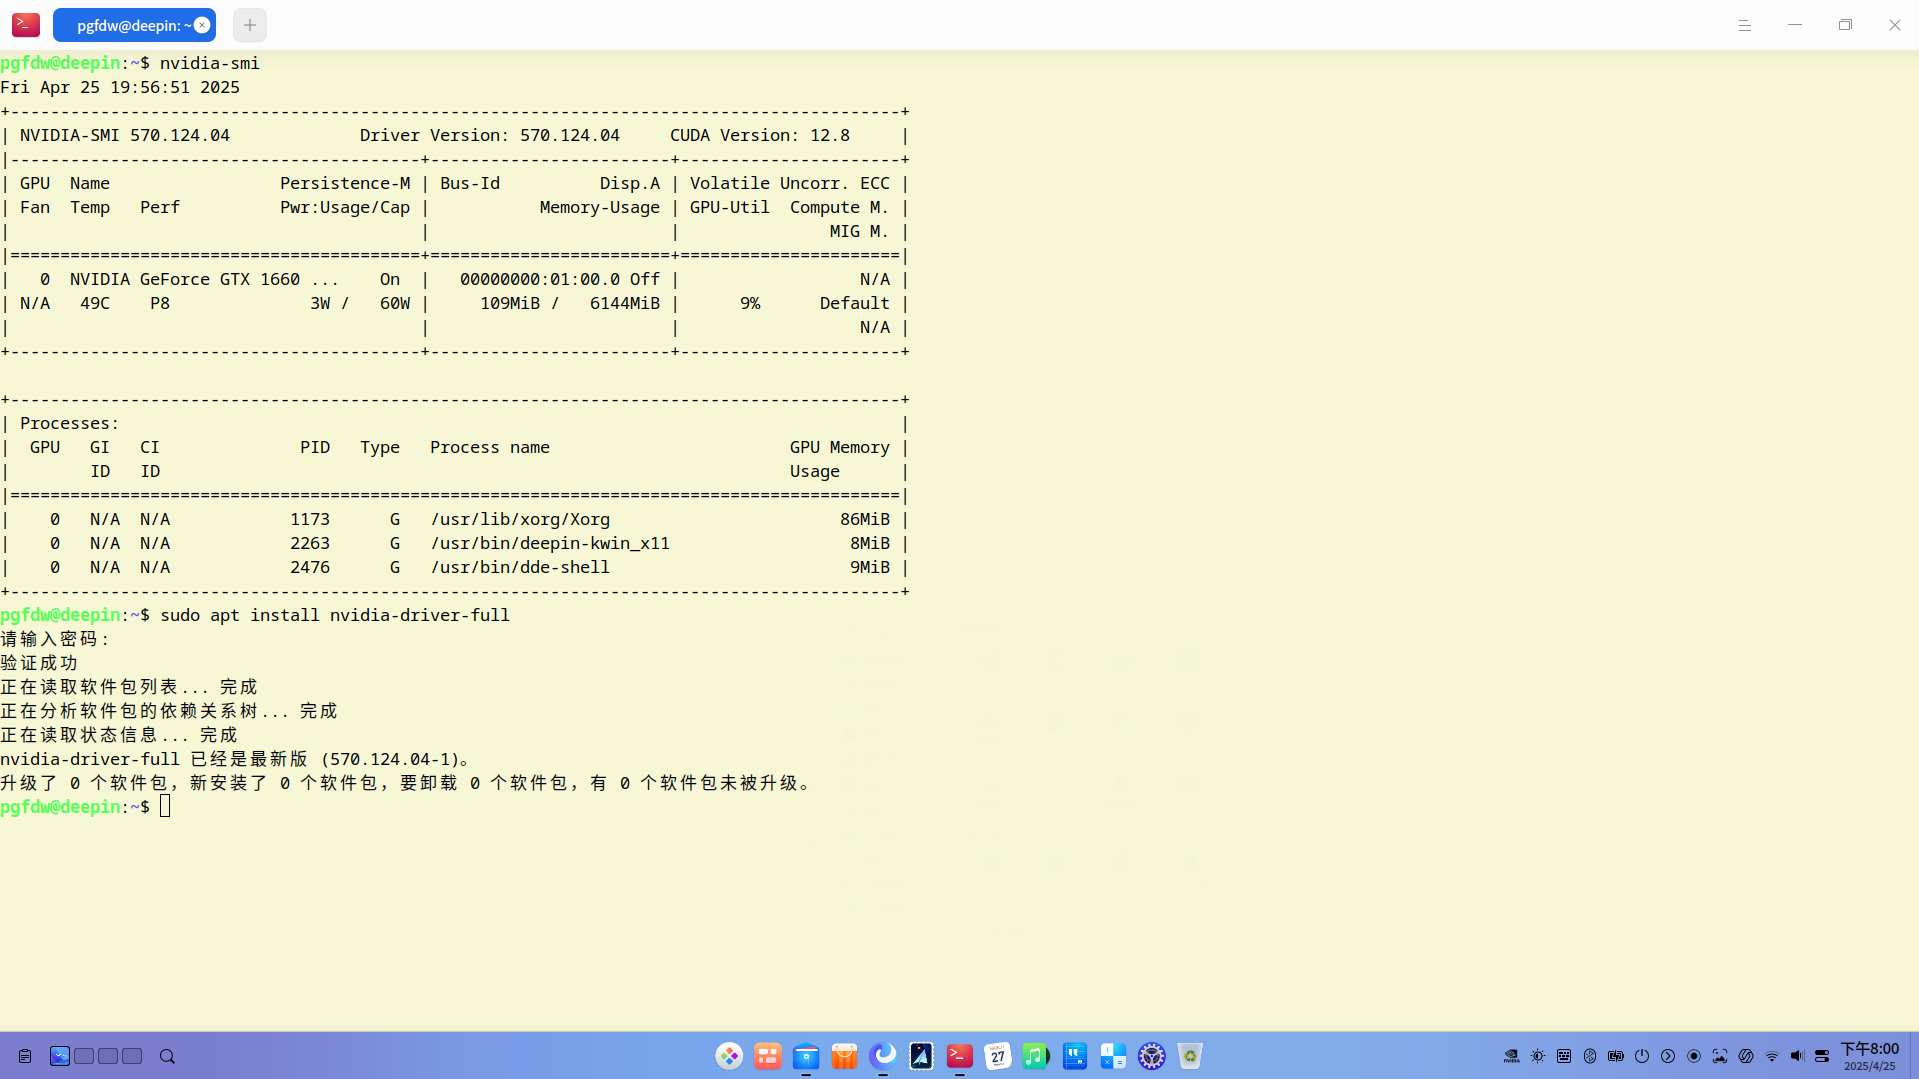Switch to the second empty workspace

(84, 1056)
